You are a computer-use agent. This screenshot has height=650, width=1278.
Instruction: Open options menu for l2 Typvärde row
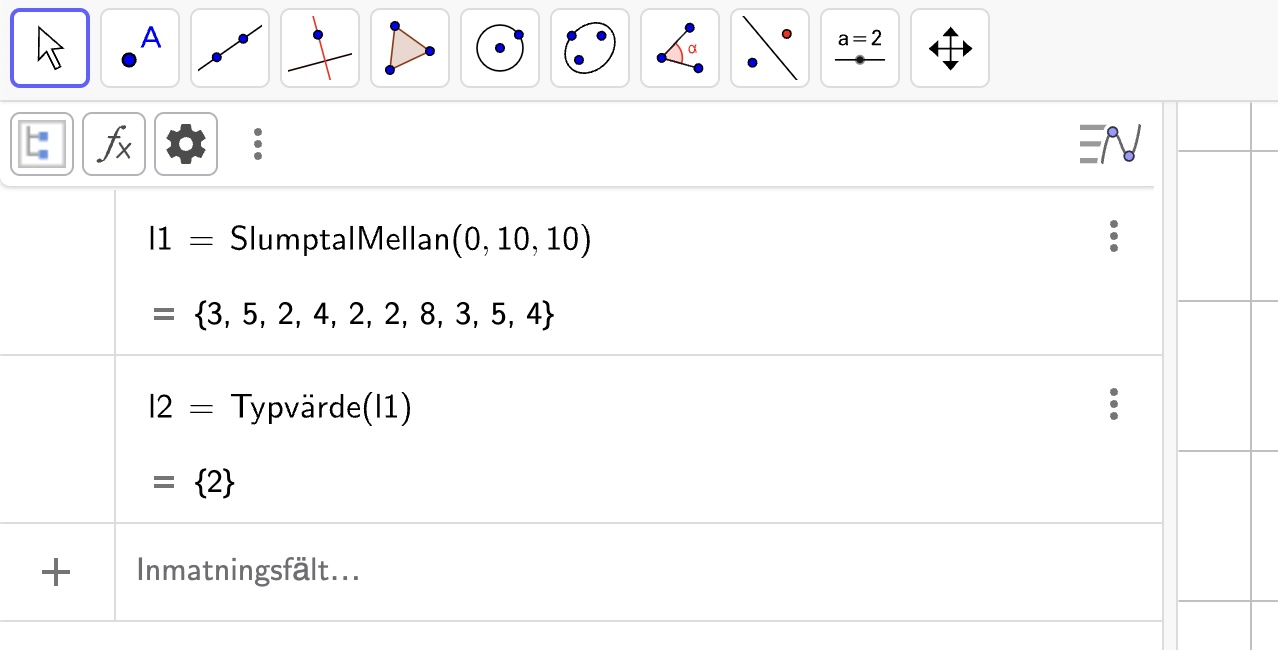pos(1114,404)
